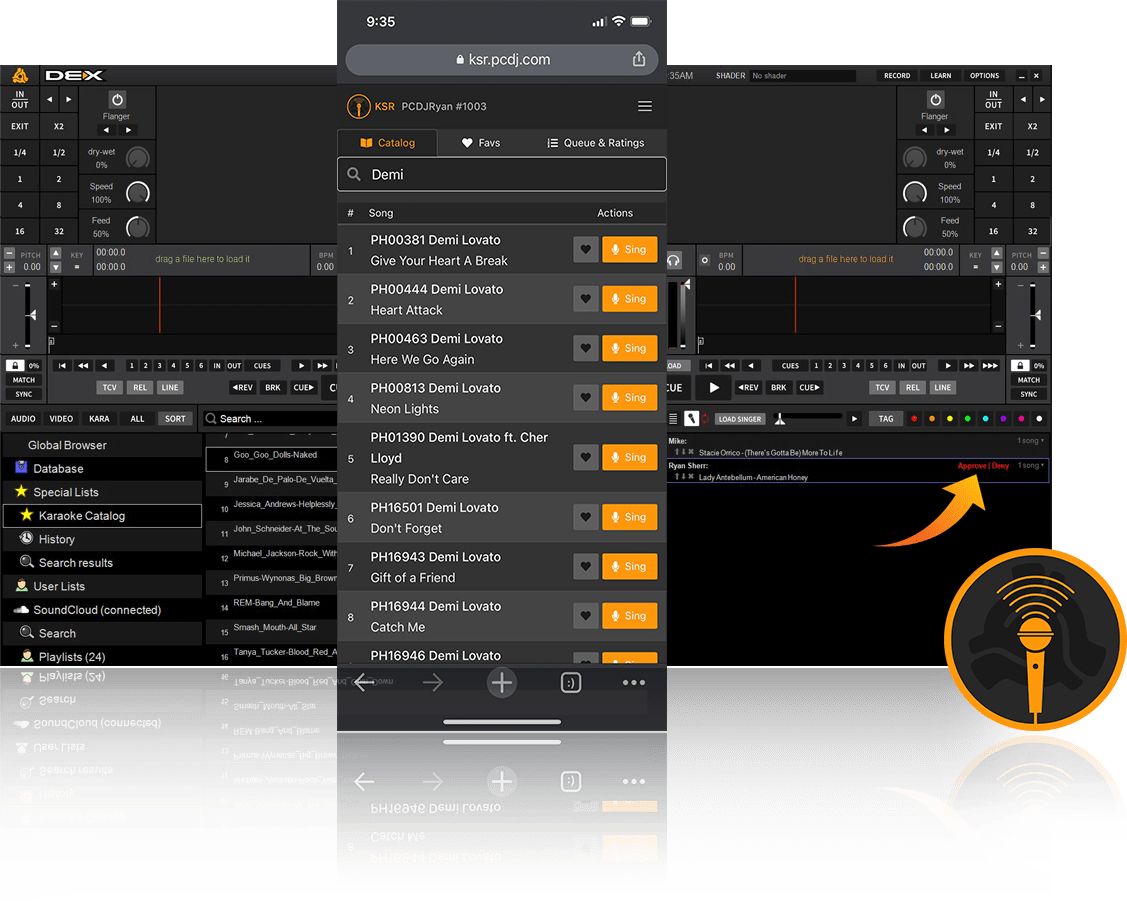Click the left deck CUE button

303,387
